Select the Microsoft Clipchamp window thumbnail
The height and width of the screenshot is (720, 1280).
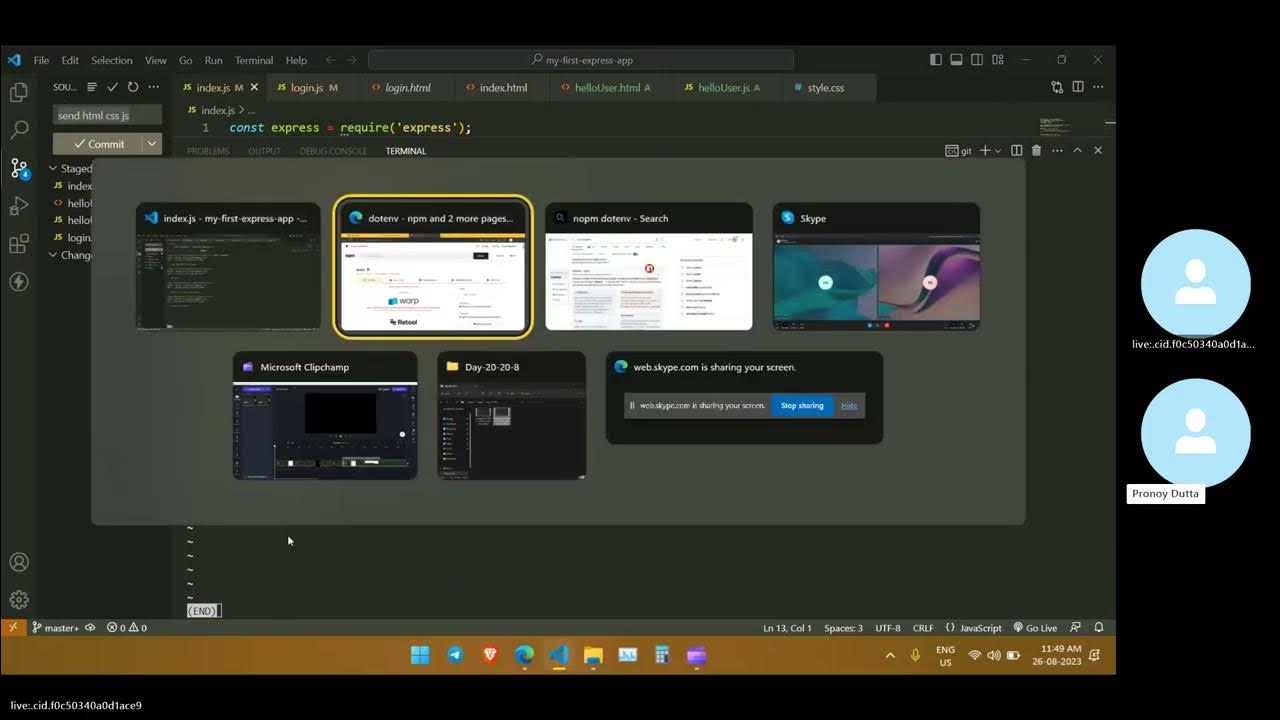click(x=325, y=415)
